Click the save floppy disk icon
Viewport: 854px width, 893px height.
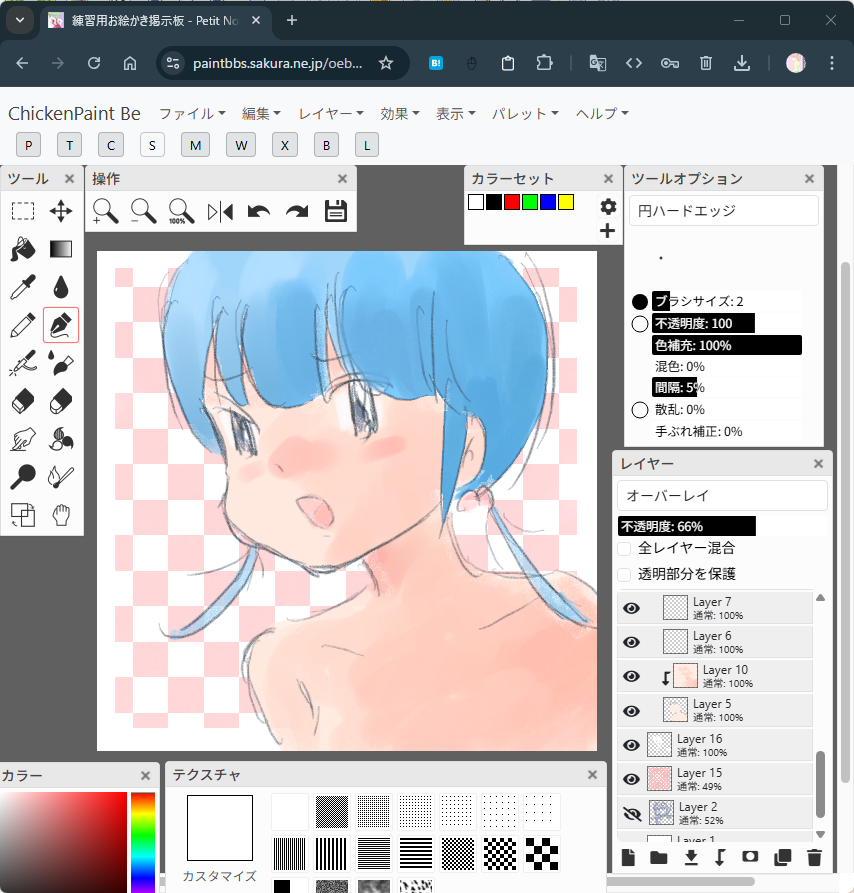(336, 211)
